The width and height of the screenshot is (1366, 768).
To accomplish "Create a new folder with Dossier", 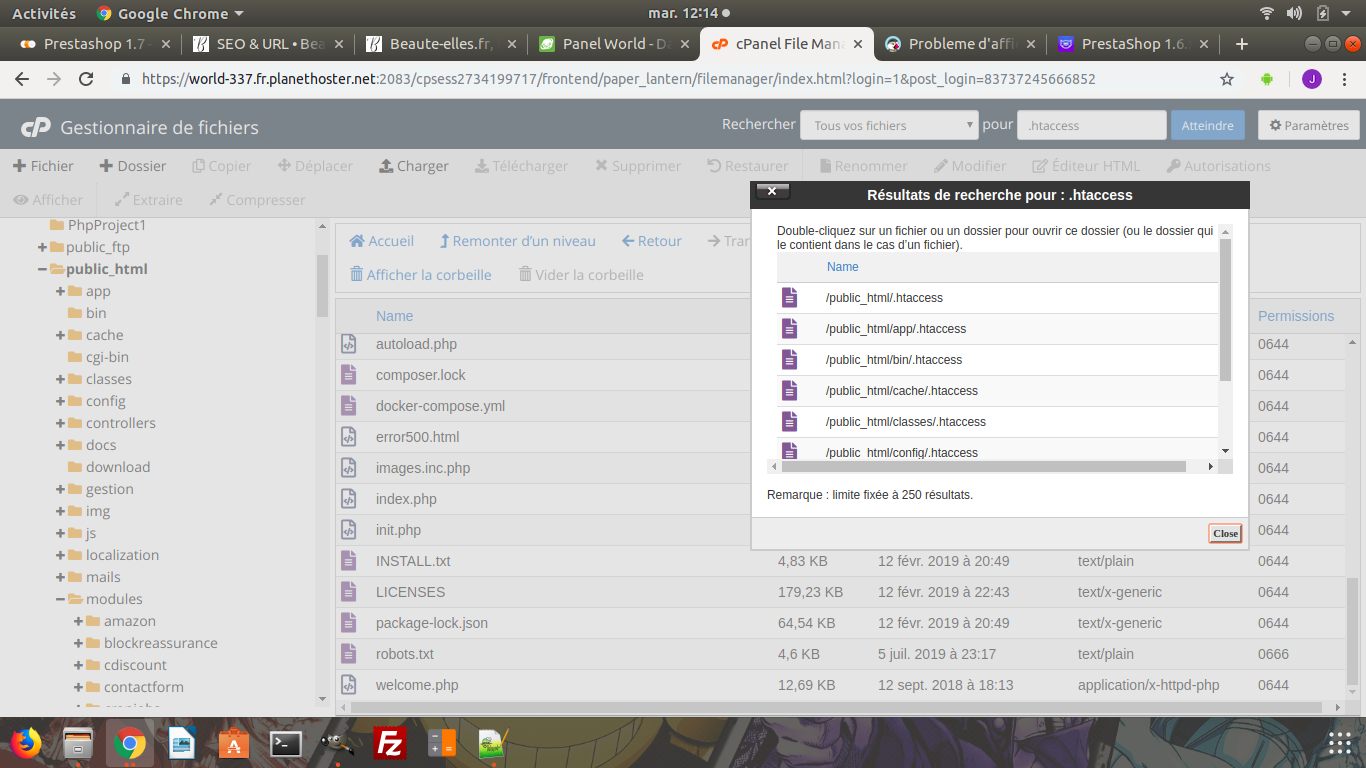I will (132, 166).
